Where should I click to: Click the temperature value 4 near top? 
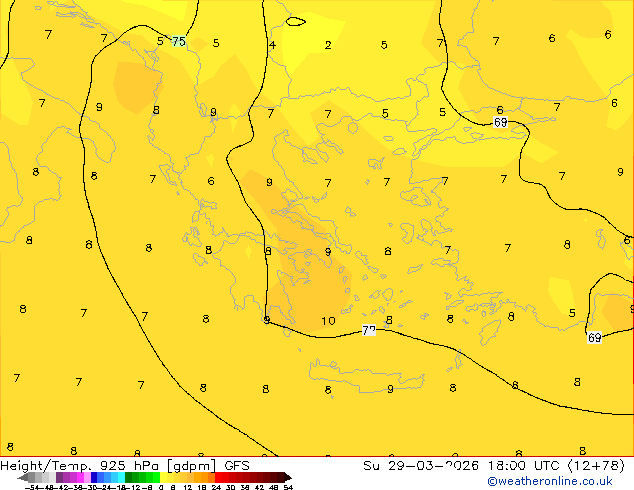[x=273, y=45]
